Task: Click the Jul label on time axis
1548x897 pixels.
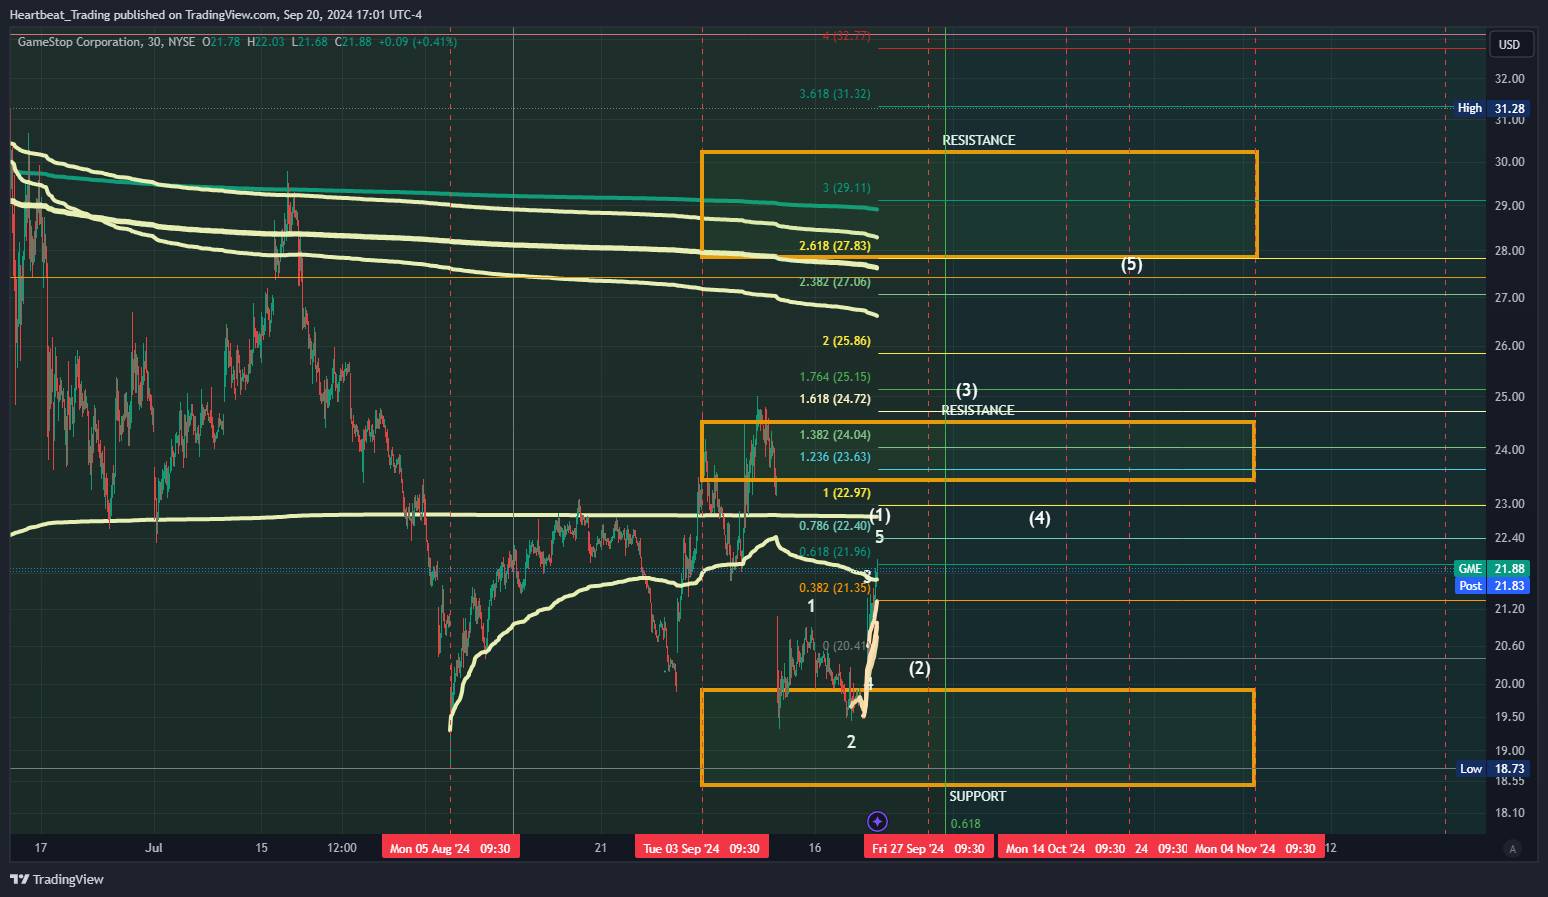Action: pos(154,848)
